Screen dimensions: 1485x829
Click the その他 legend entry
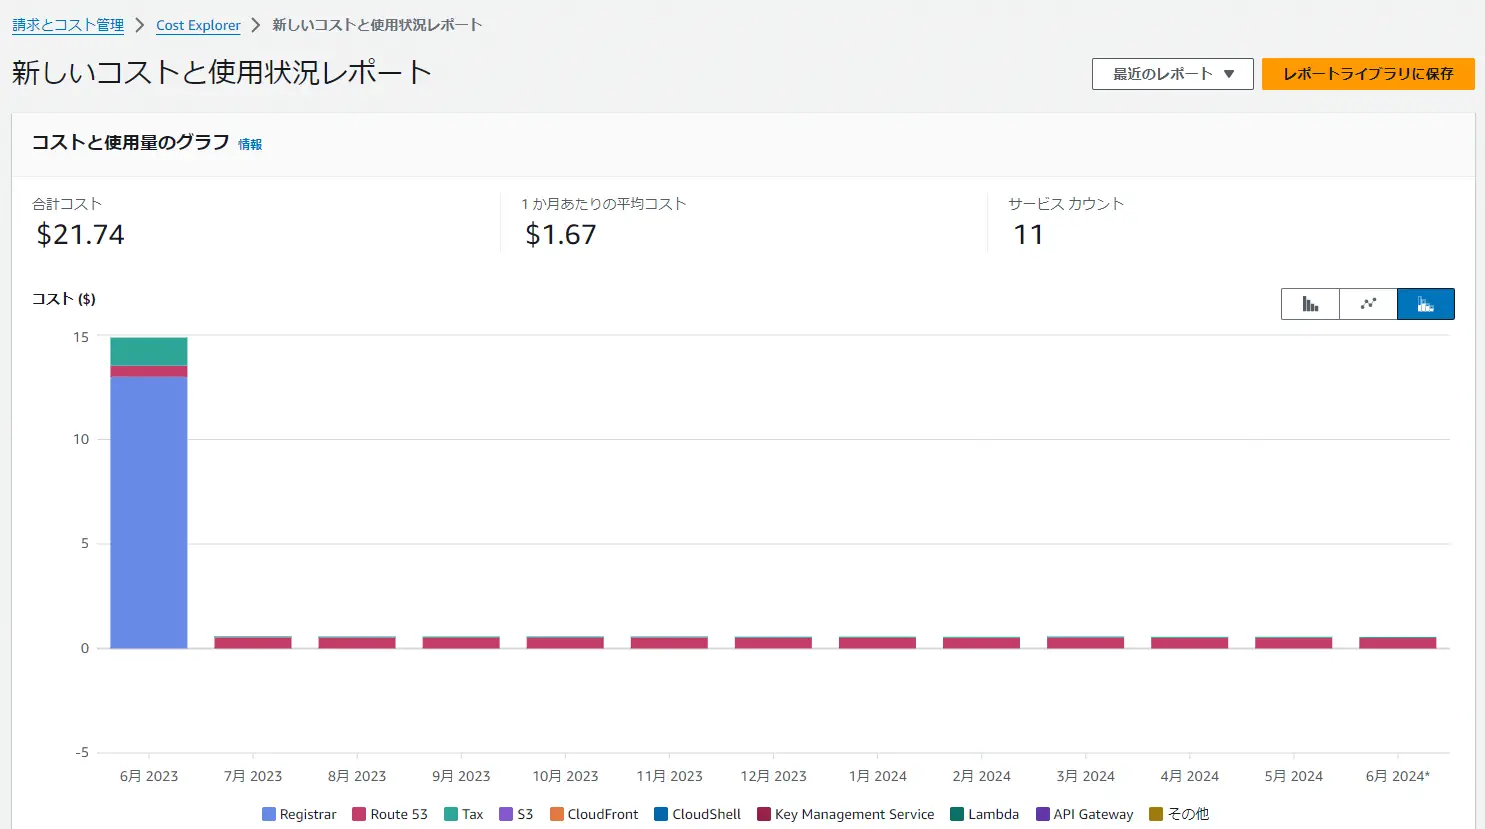tap(1178, 814)
